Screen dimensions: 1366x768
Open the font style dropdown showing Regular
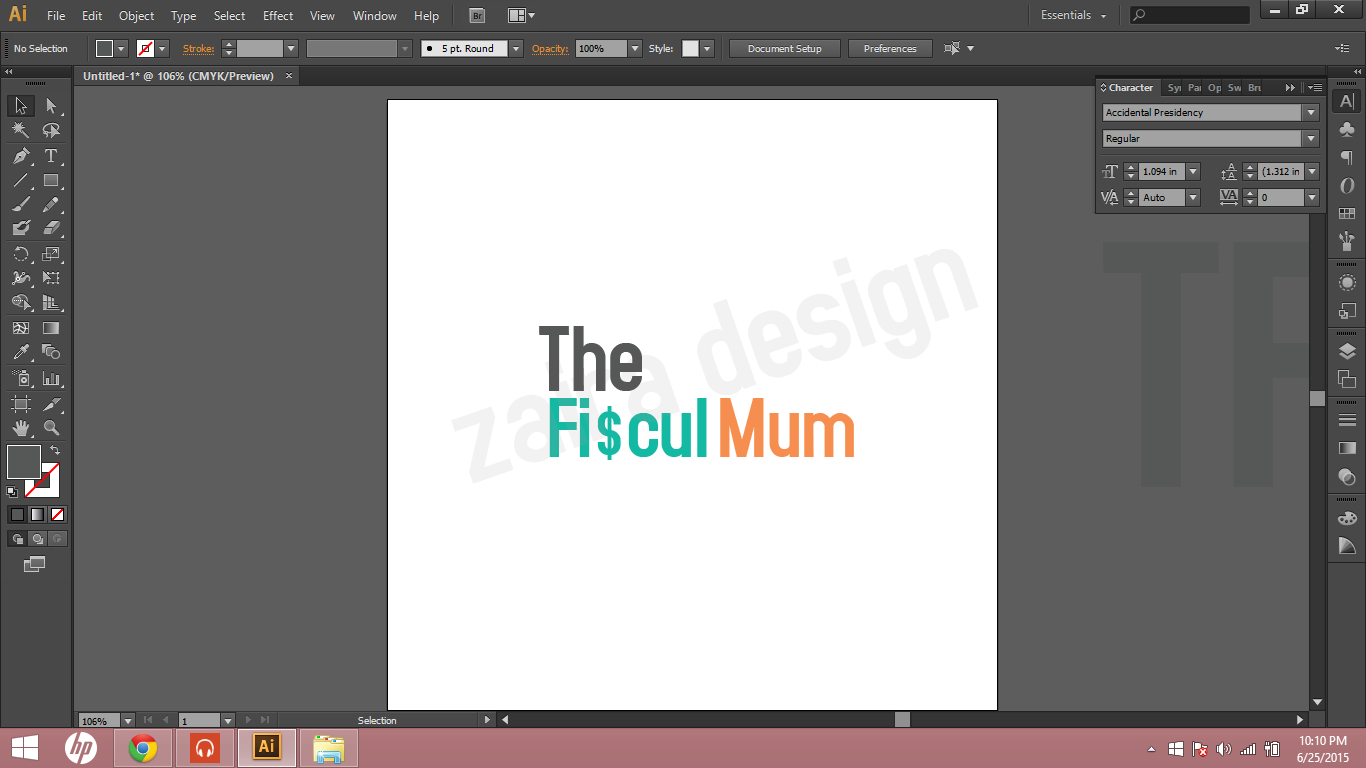click(x=1309, y=138)
